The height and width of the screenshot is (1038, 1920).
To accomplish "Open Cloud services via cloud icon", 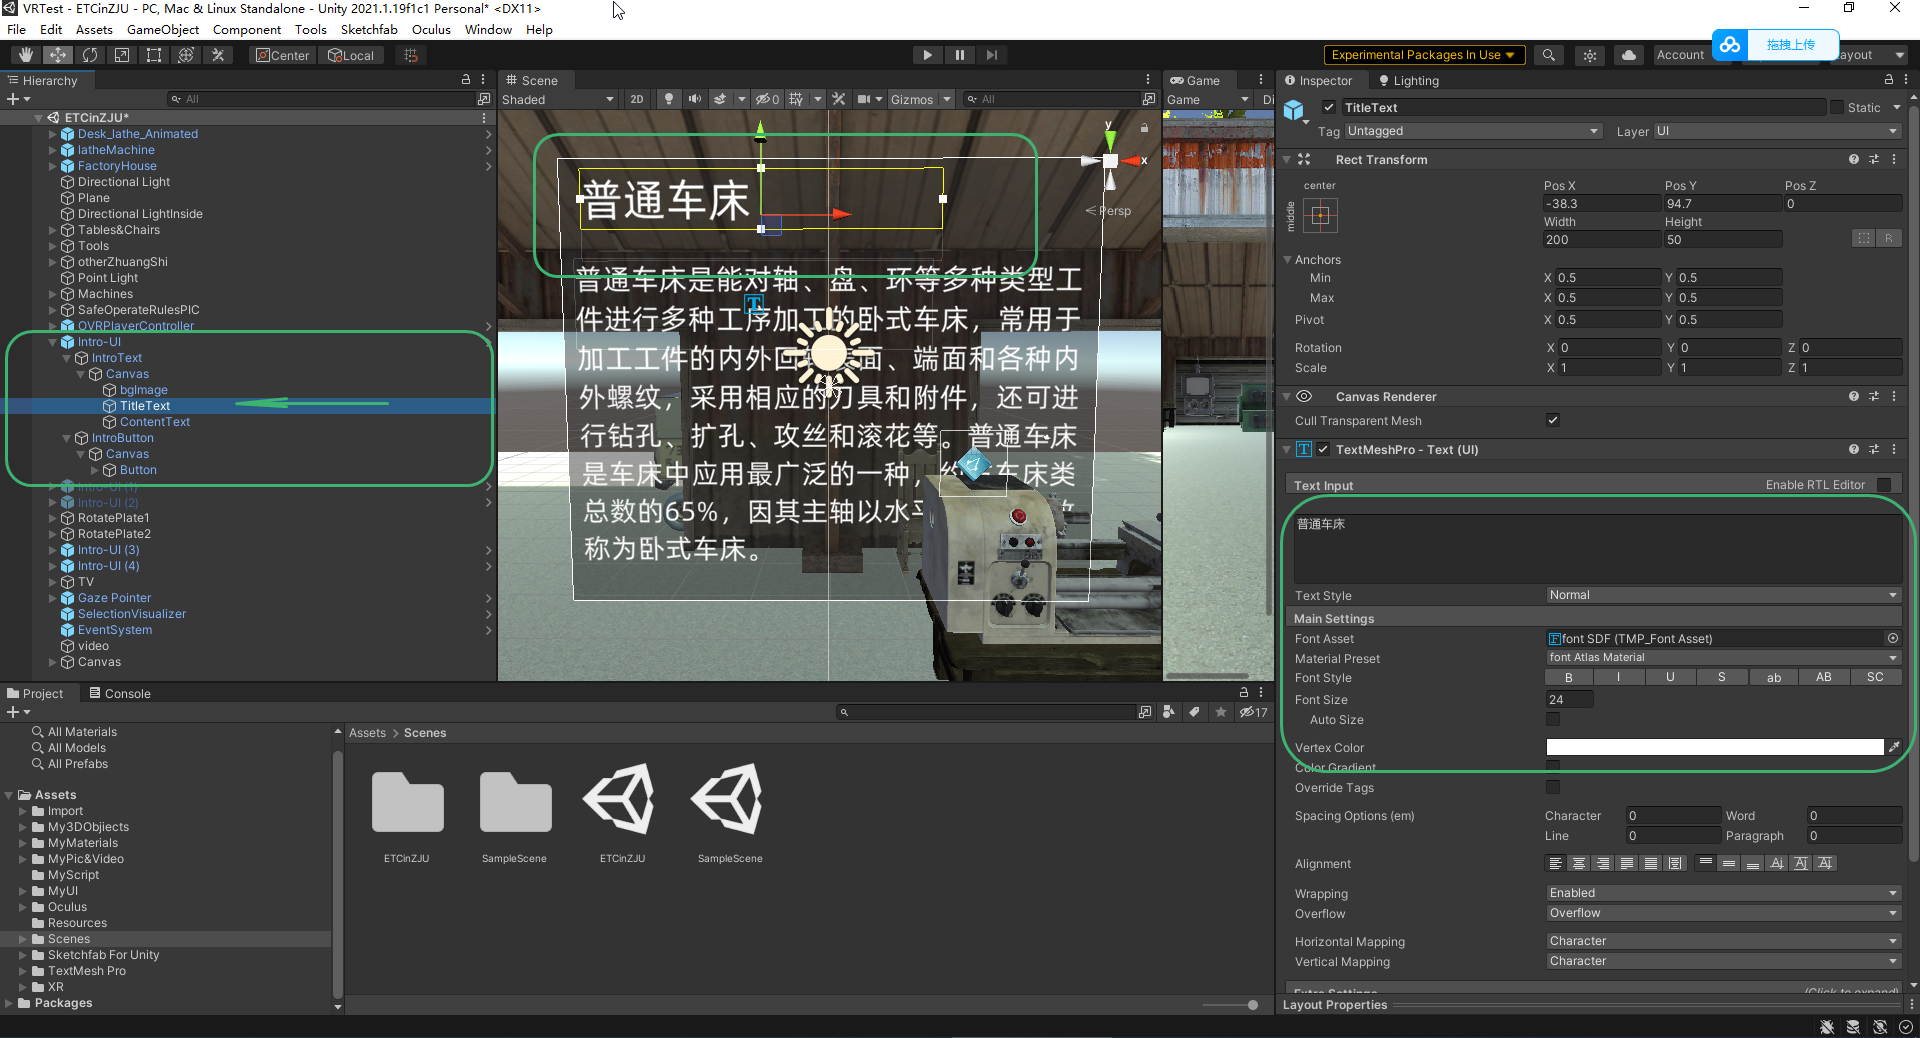I will tap(1629, 55).
